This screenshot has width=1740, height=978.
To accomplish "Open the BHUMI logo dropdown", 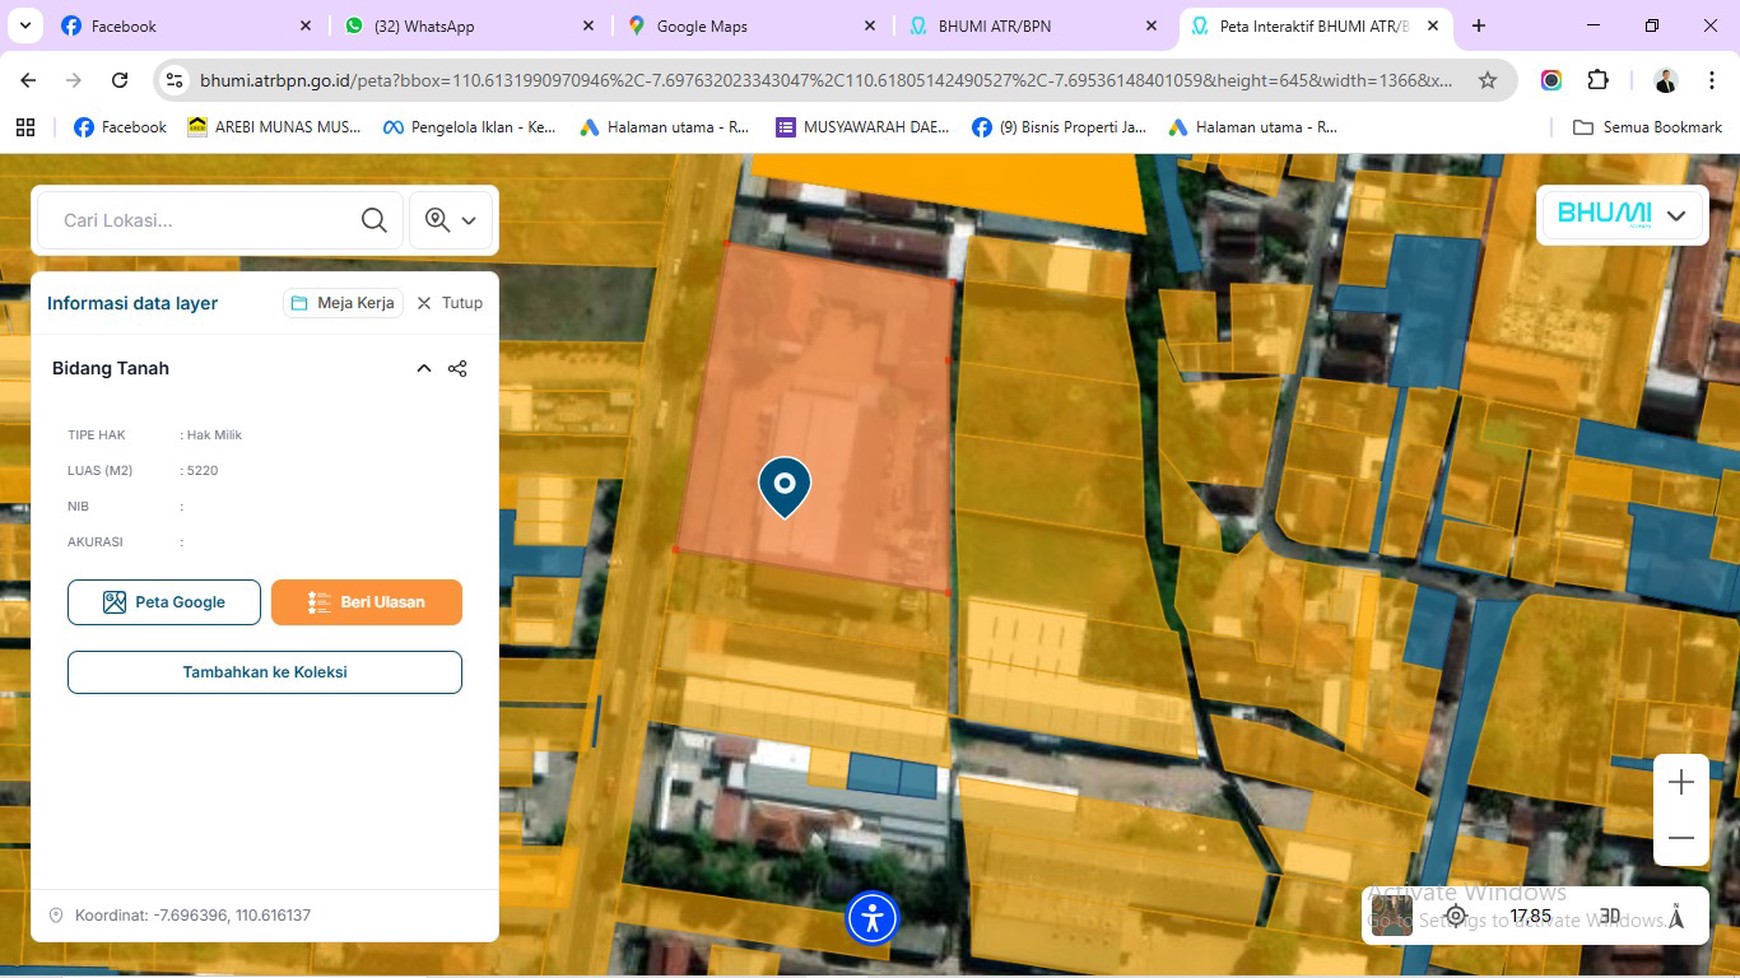I will coord(1676,214).
